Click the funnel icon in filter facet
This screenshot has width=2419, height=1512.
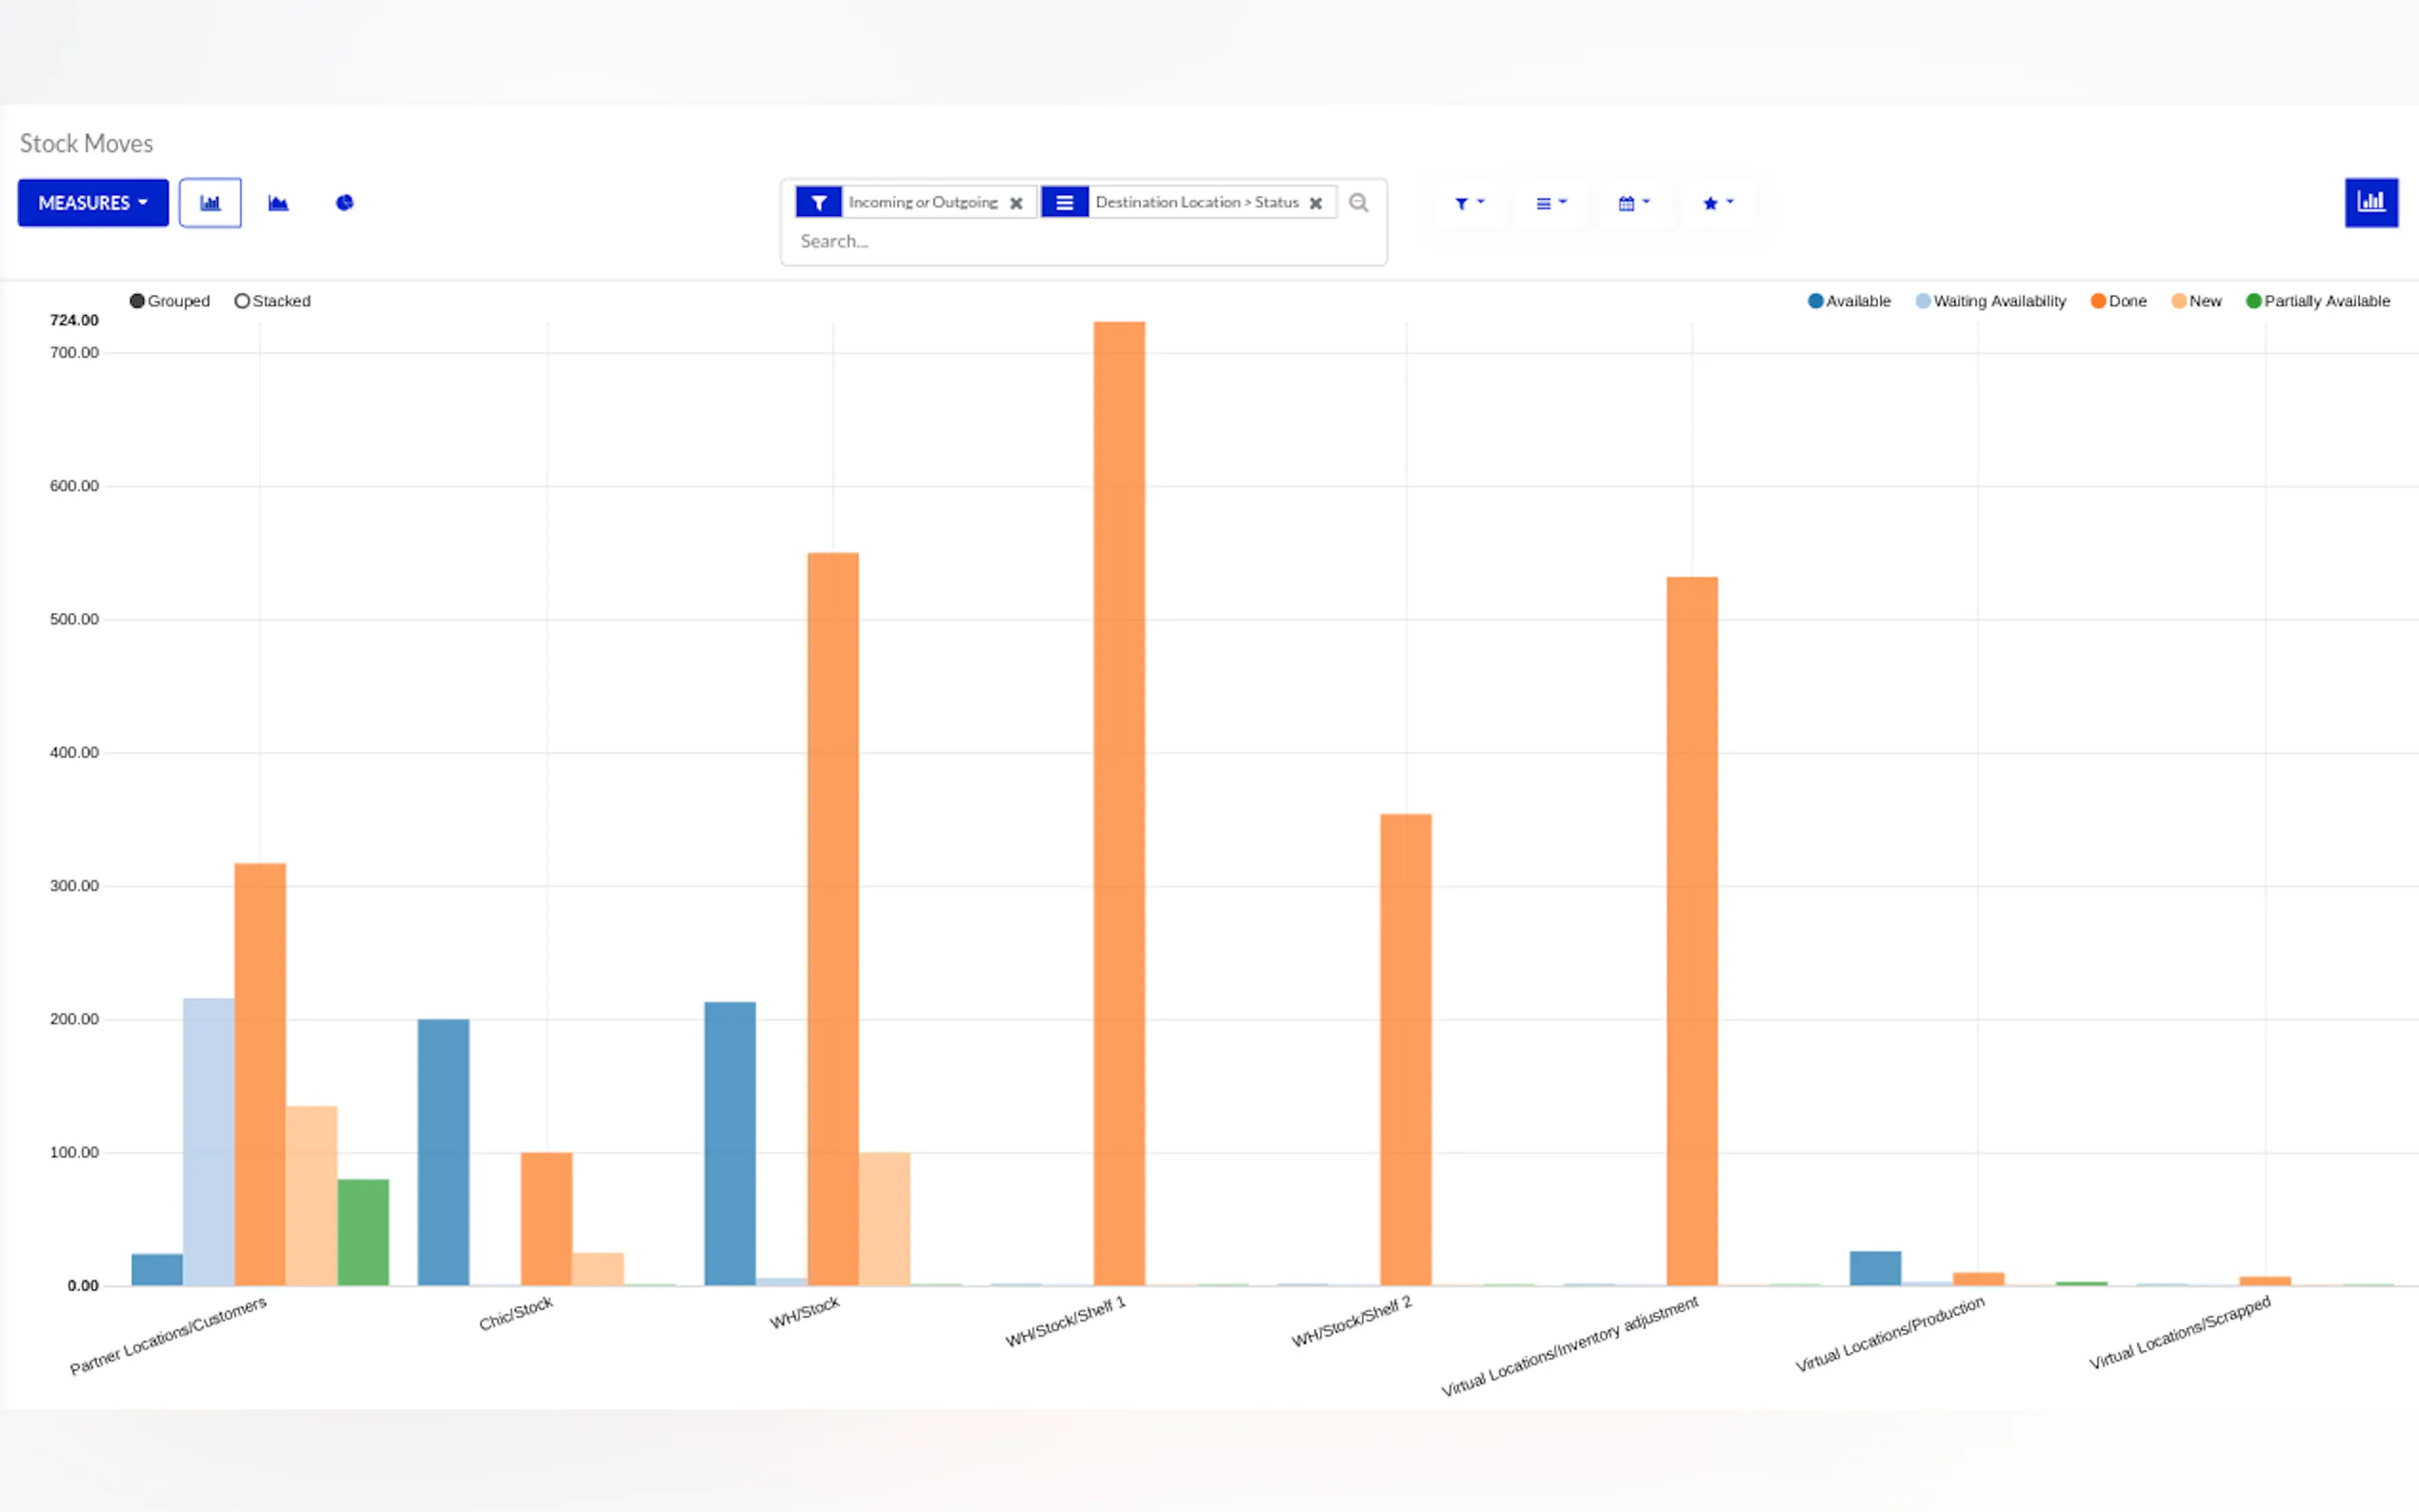coord(818,203)
